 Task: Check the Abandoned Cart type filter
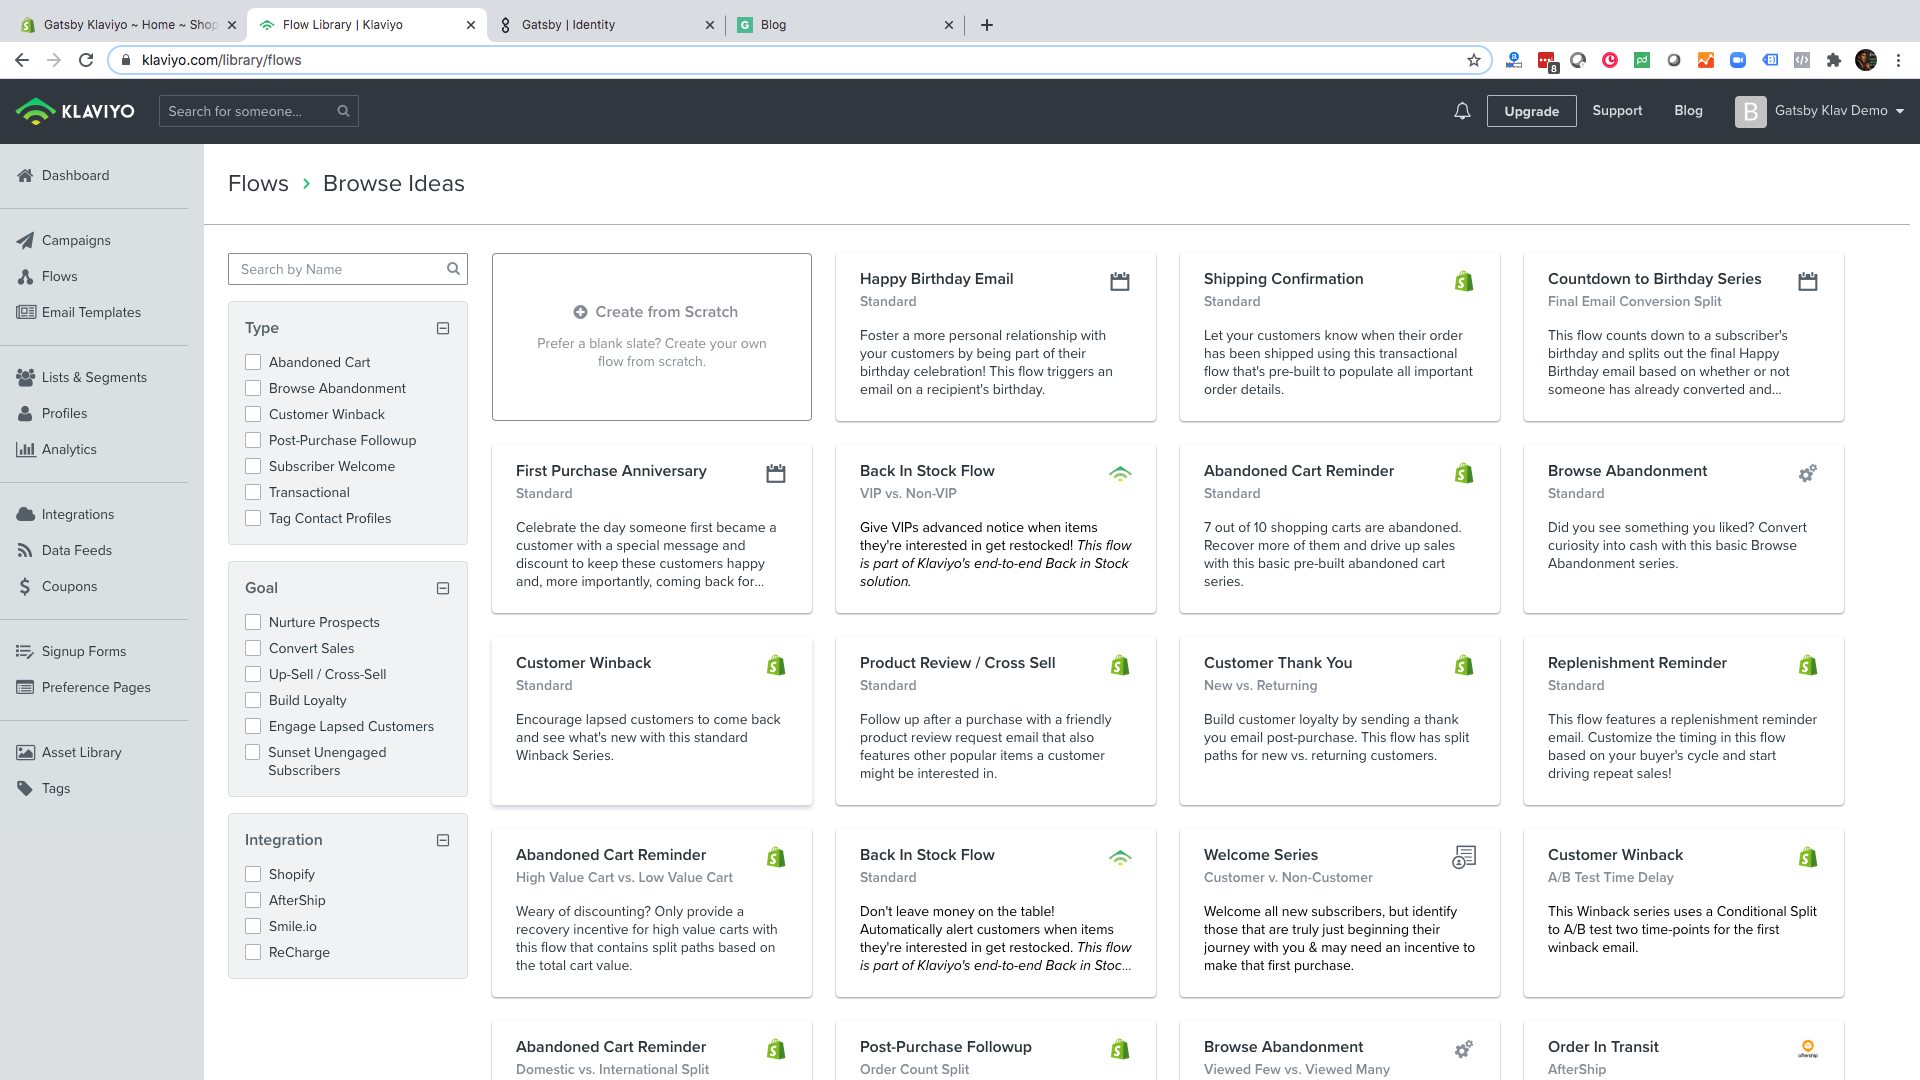click(253, 362)
